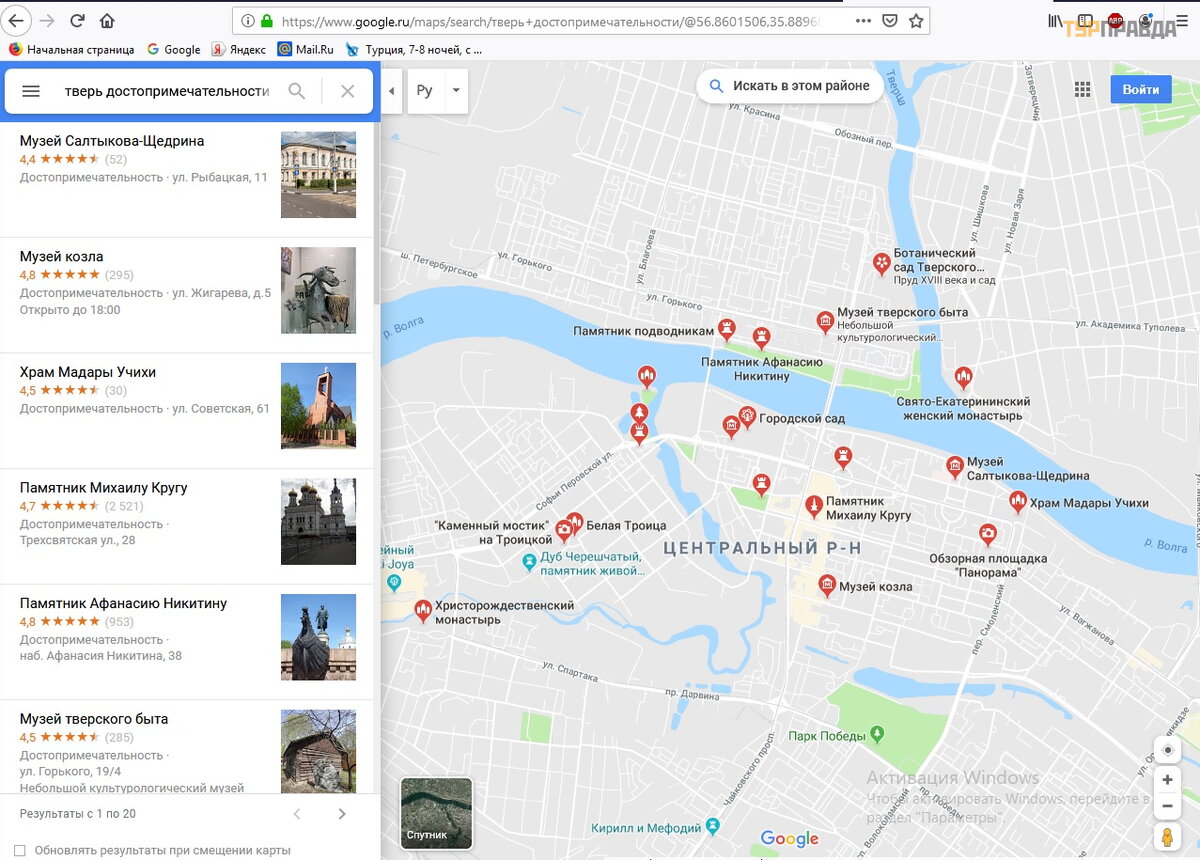Click the zoom in plus button on map
This screenshot has width=1200, height=860.
1167,780
